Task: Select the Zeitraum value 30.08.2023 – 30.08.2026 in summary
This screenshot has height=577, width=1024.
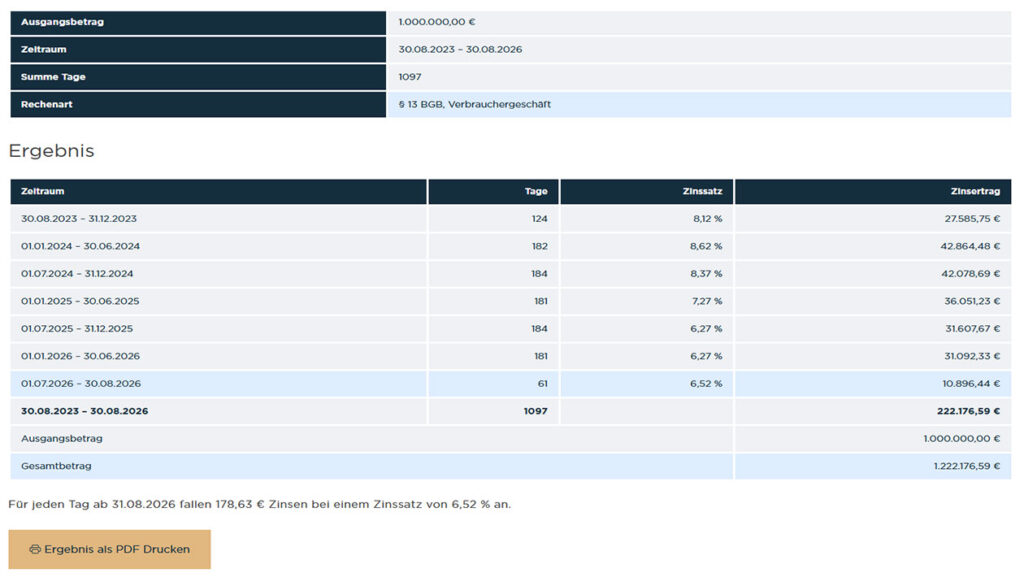Action: pyautogui.click(x=460, y=49)
